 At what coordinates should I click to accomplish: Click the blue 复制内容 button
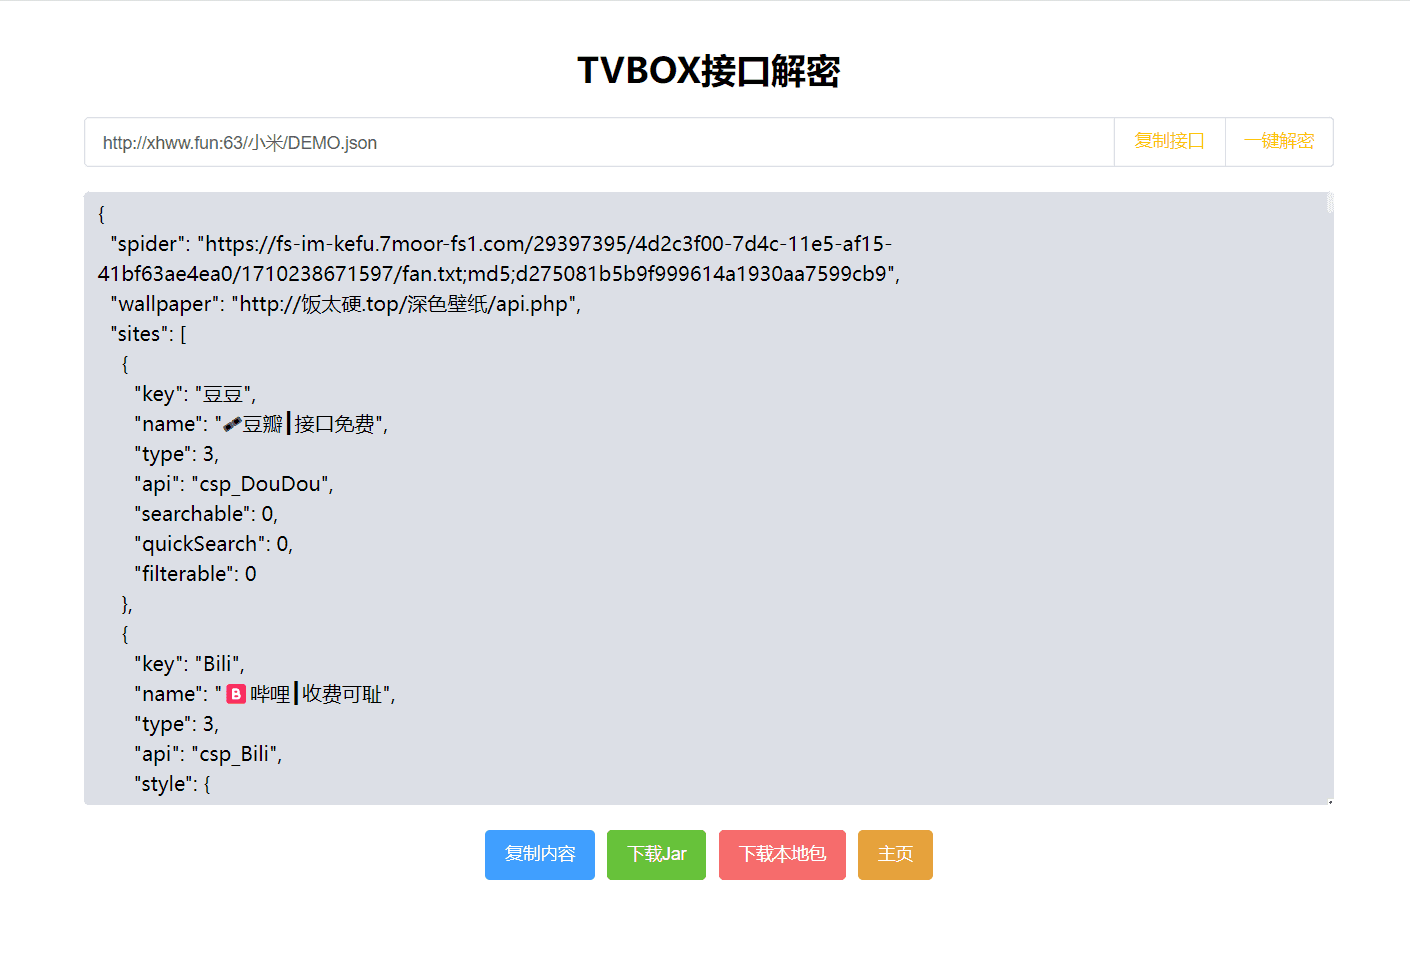pyautogui.click(x=540, y=855)
